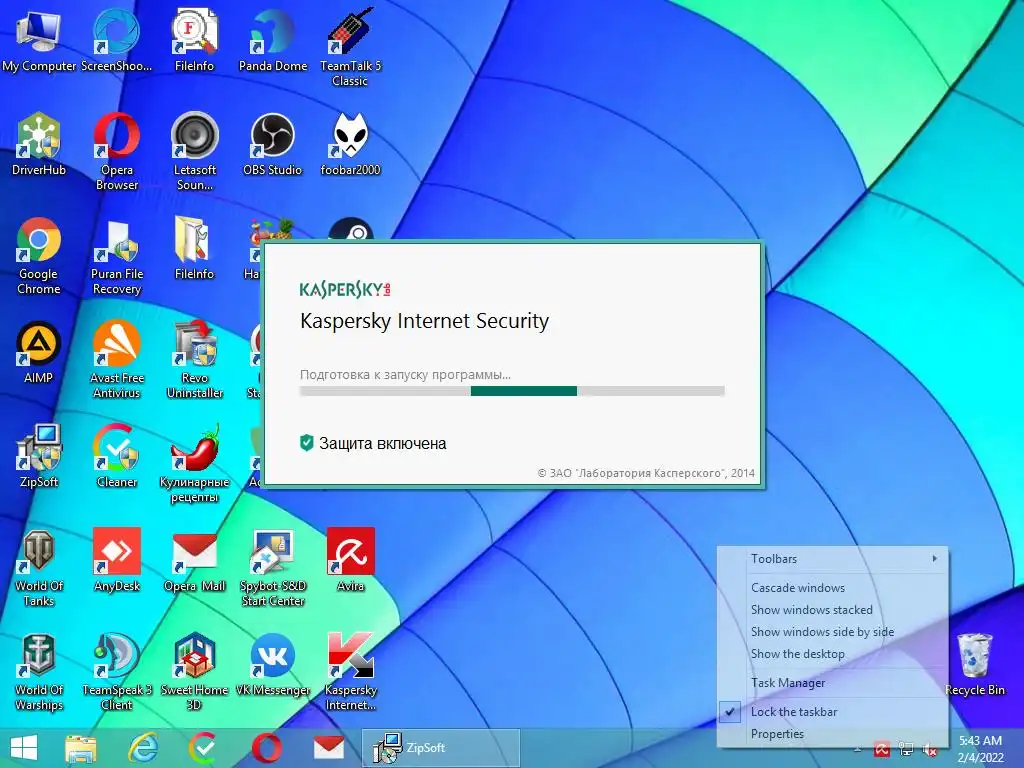
Task: Click the Подготовка к запуску программы text
Action: 405,375
